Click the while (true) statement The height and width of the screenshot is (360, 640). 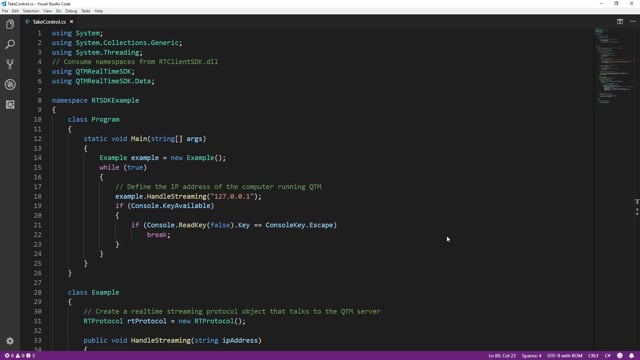point(123,167)
